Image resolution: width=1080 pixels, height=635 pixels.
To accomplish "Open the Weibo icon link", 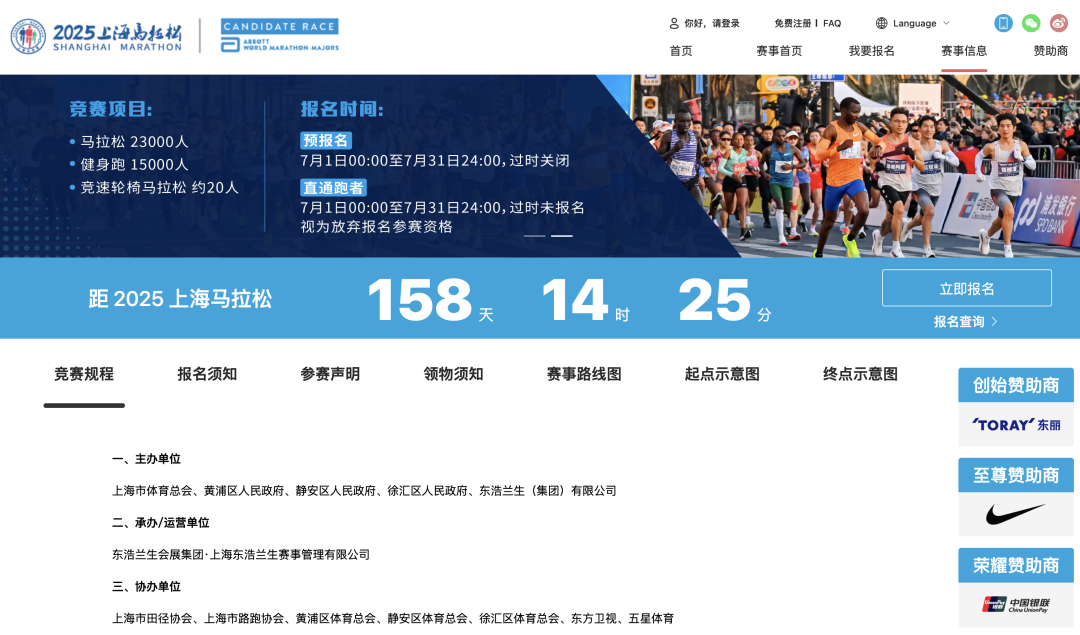I will [x=1059, y=23].
